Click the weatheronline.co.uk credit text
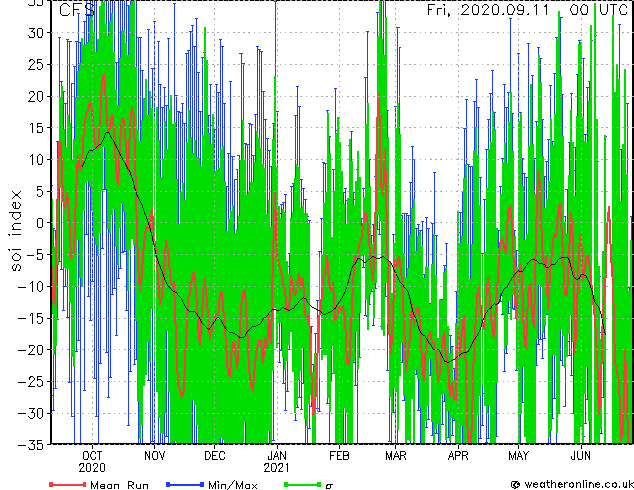Image resolution: width=634 pixels, height=490 pixels. 578,484
